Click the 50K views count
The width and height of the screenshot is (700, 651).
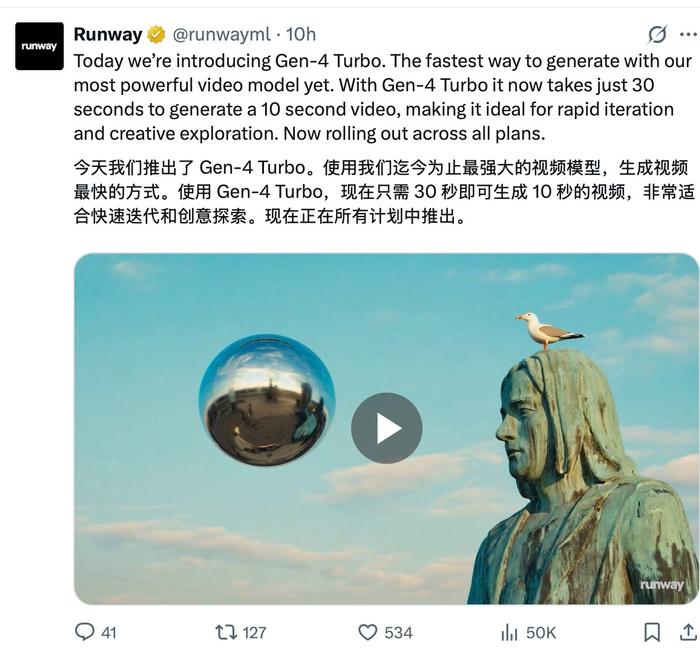point(541,633)
